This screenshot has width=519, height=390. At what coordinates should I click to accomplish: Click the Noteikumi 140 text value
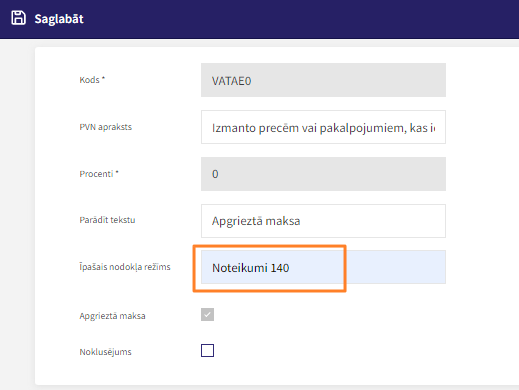[251, 268]
